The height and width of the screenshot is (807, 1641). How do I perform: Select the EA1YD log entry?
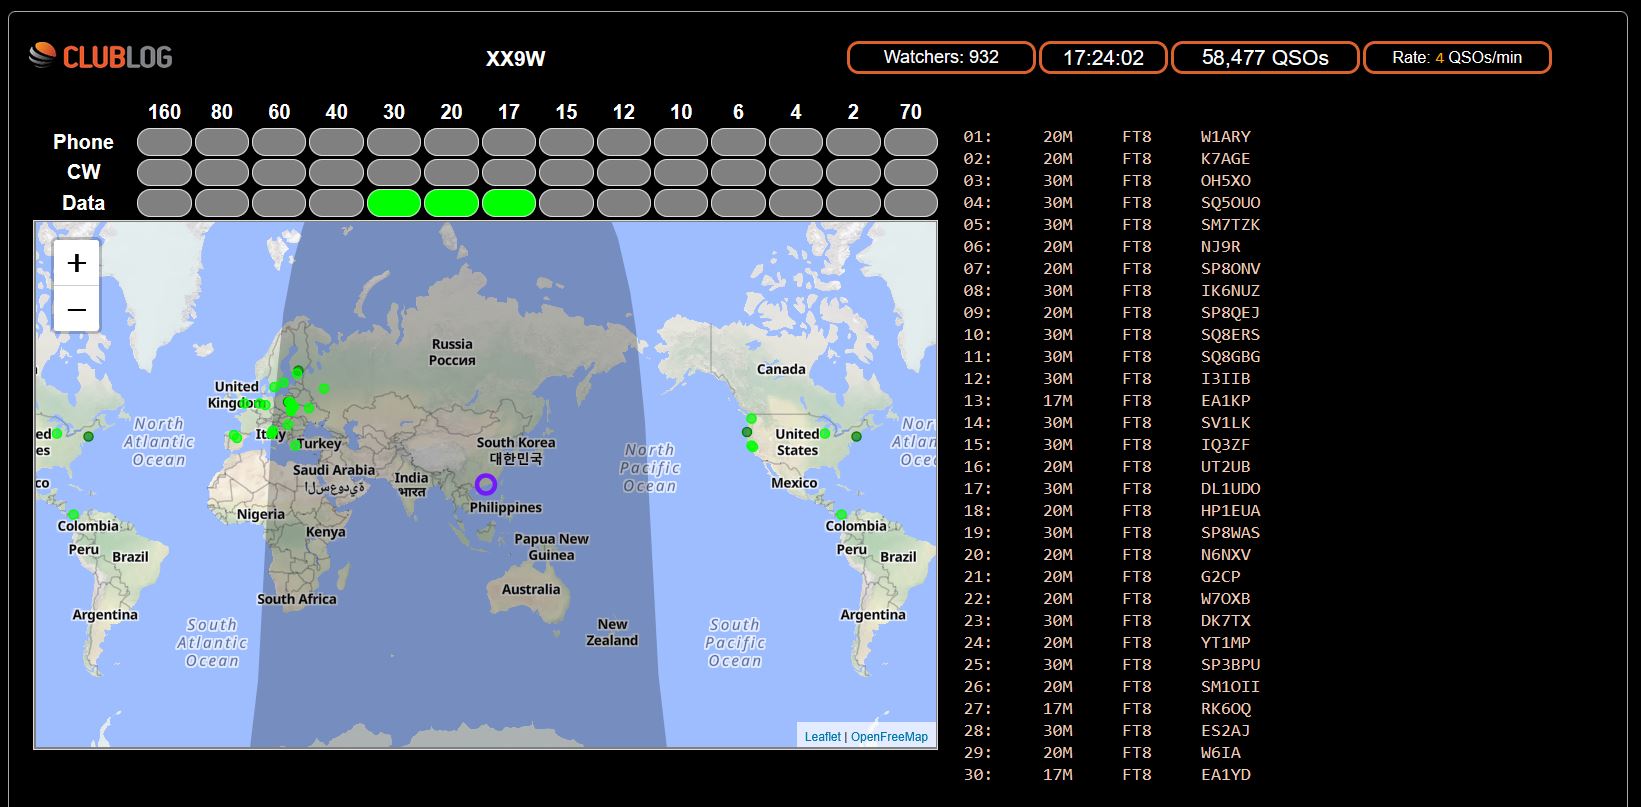point(1225,775)
